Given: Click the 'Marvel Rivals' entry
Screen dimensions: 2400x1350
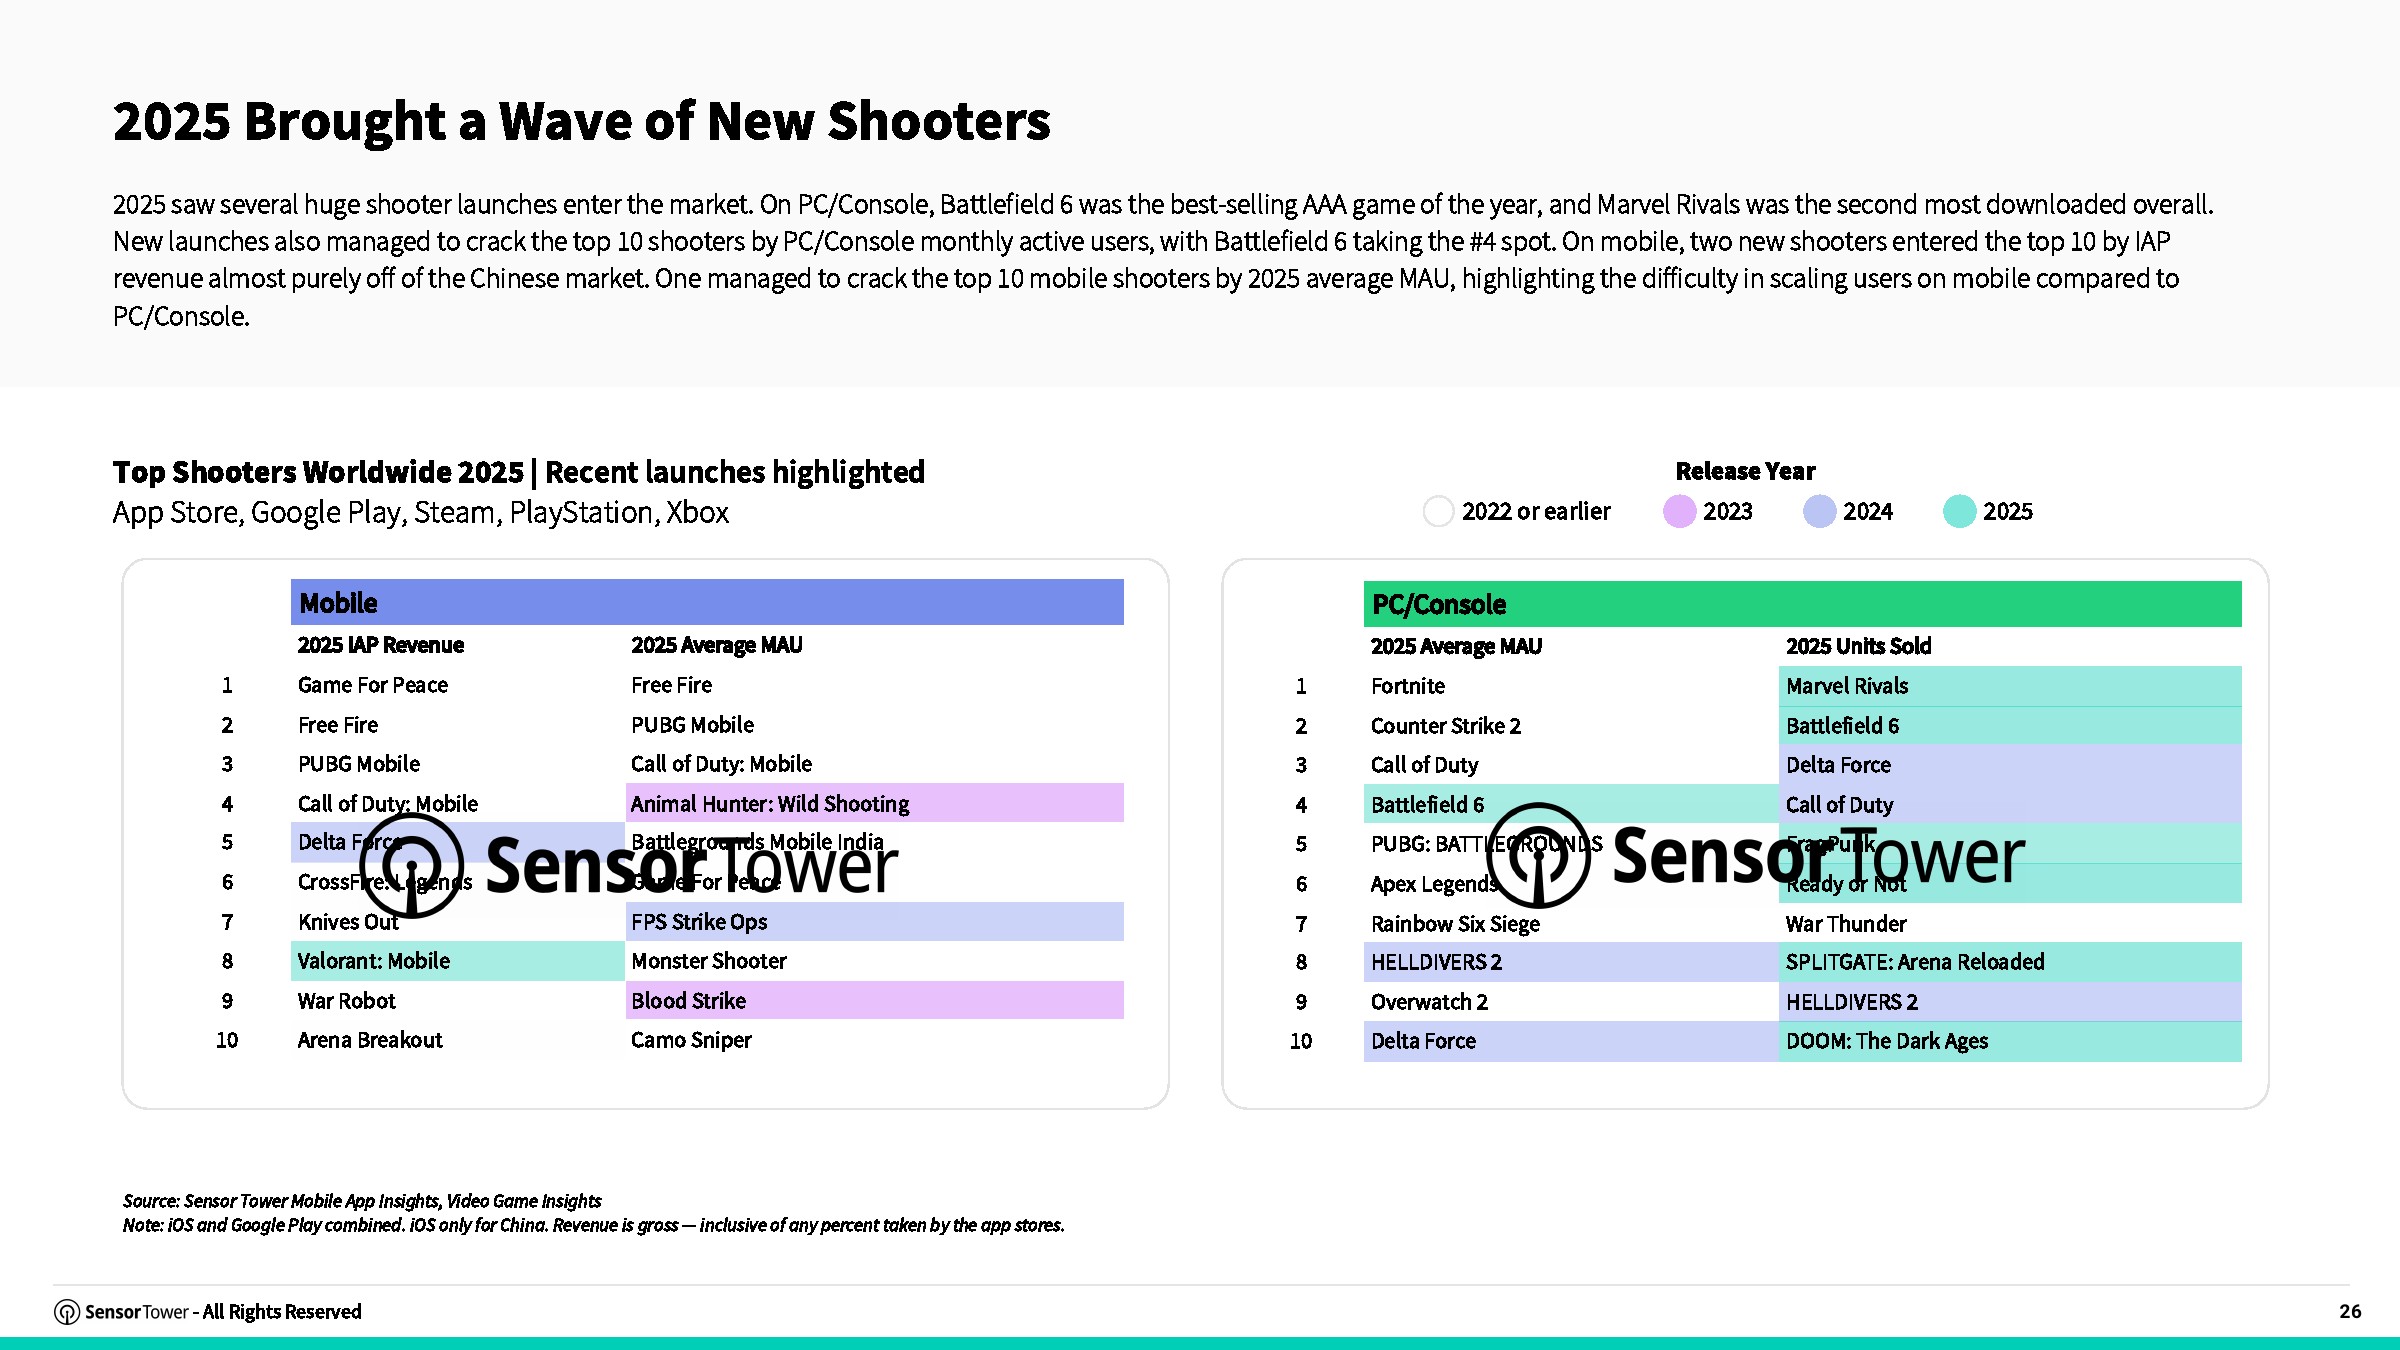Looking at the screenshot, I should click(2010, 686).
